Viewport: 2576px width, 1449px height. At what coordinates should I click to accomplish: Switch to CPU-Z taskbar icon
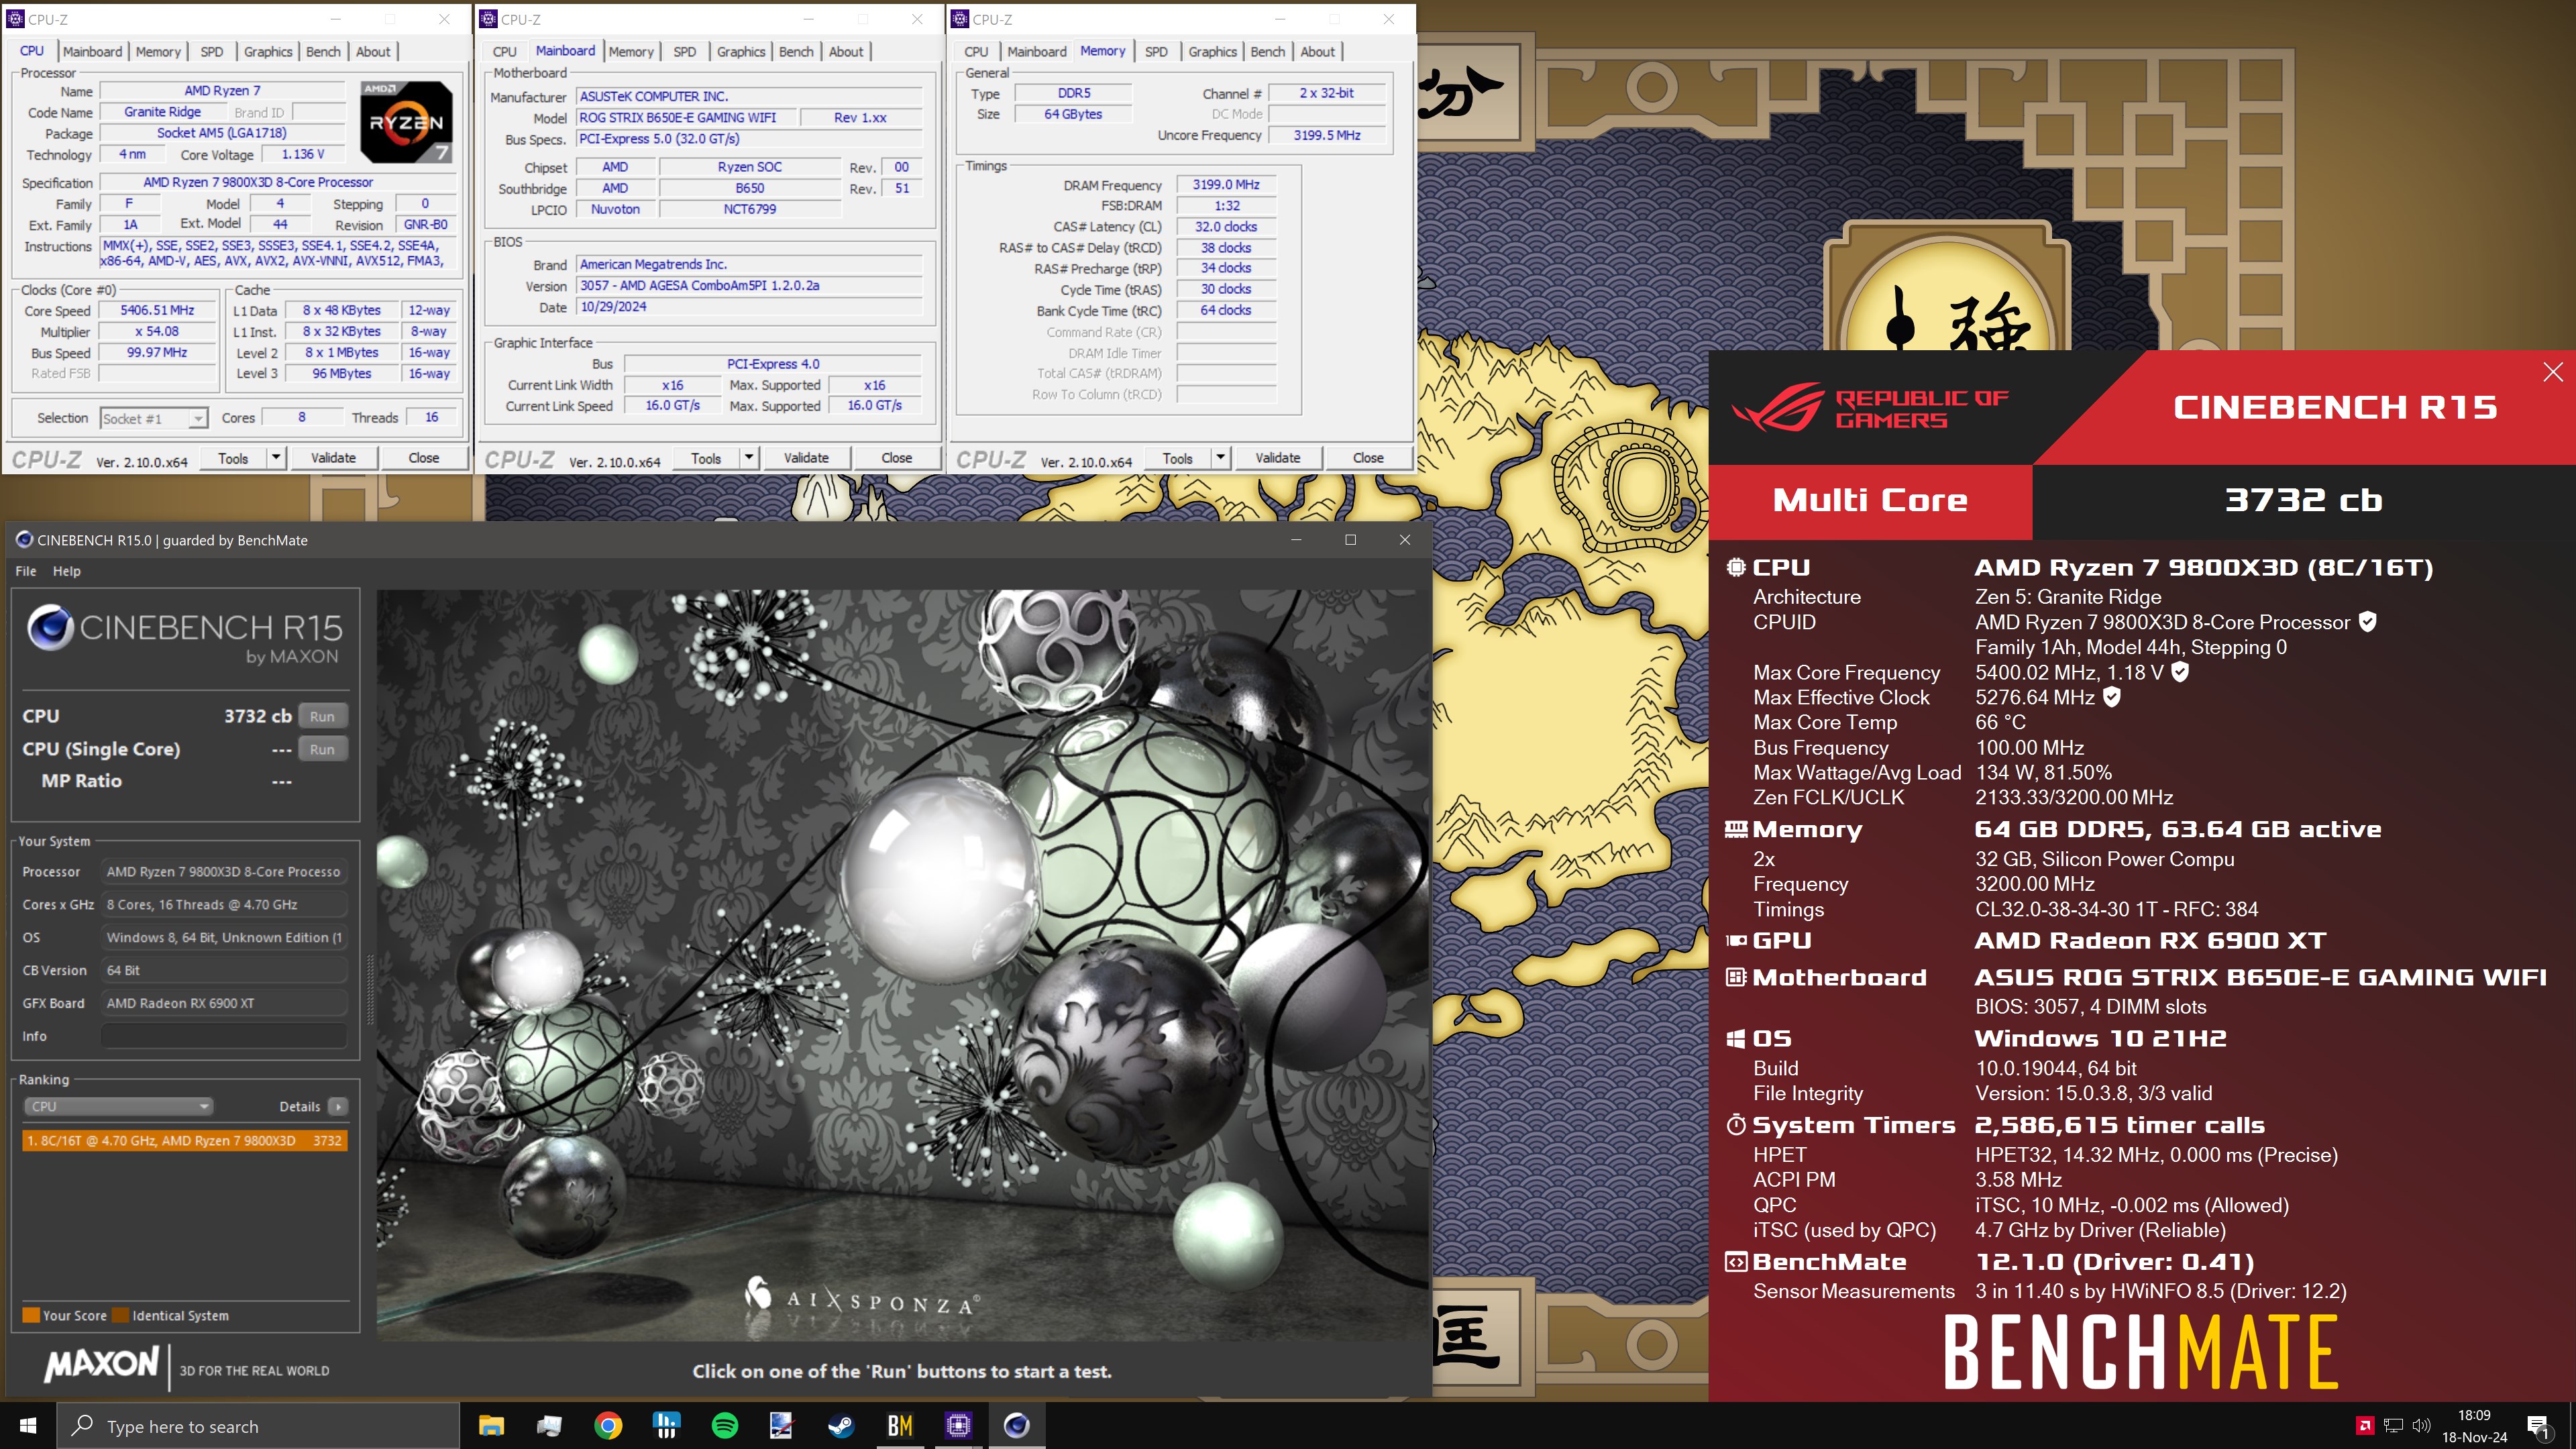point(958,1425)
